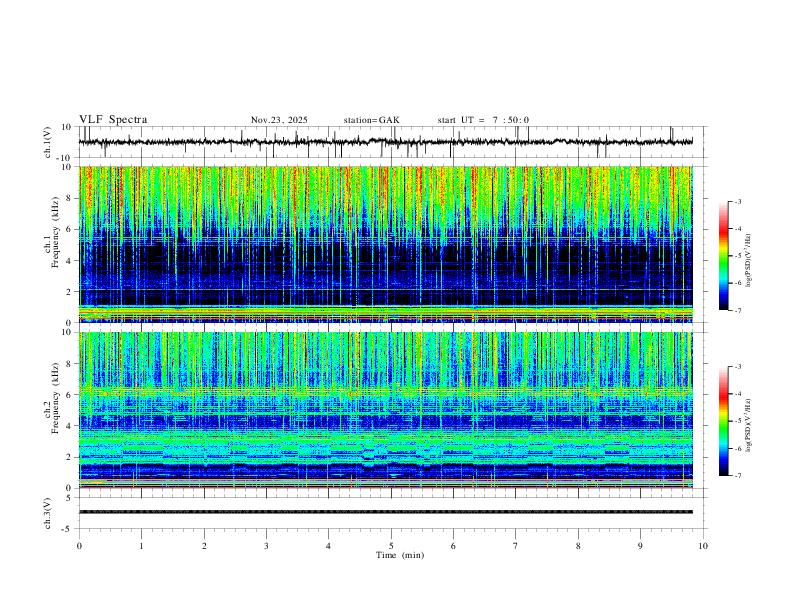This screenshot has height=612, width=792.
Task: Click the "5" tick on ch.3 voltage axis
Action: 69,498
